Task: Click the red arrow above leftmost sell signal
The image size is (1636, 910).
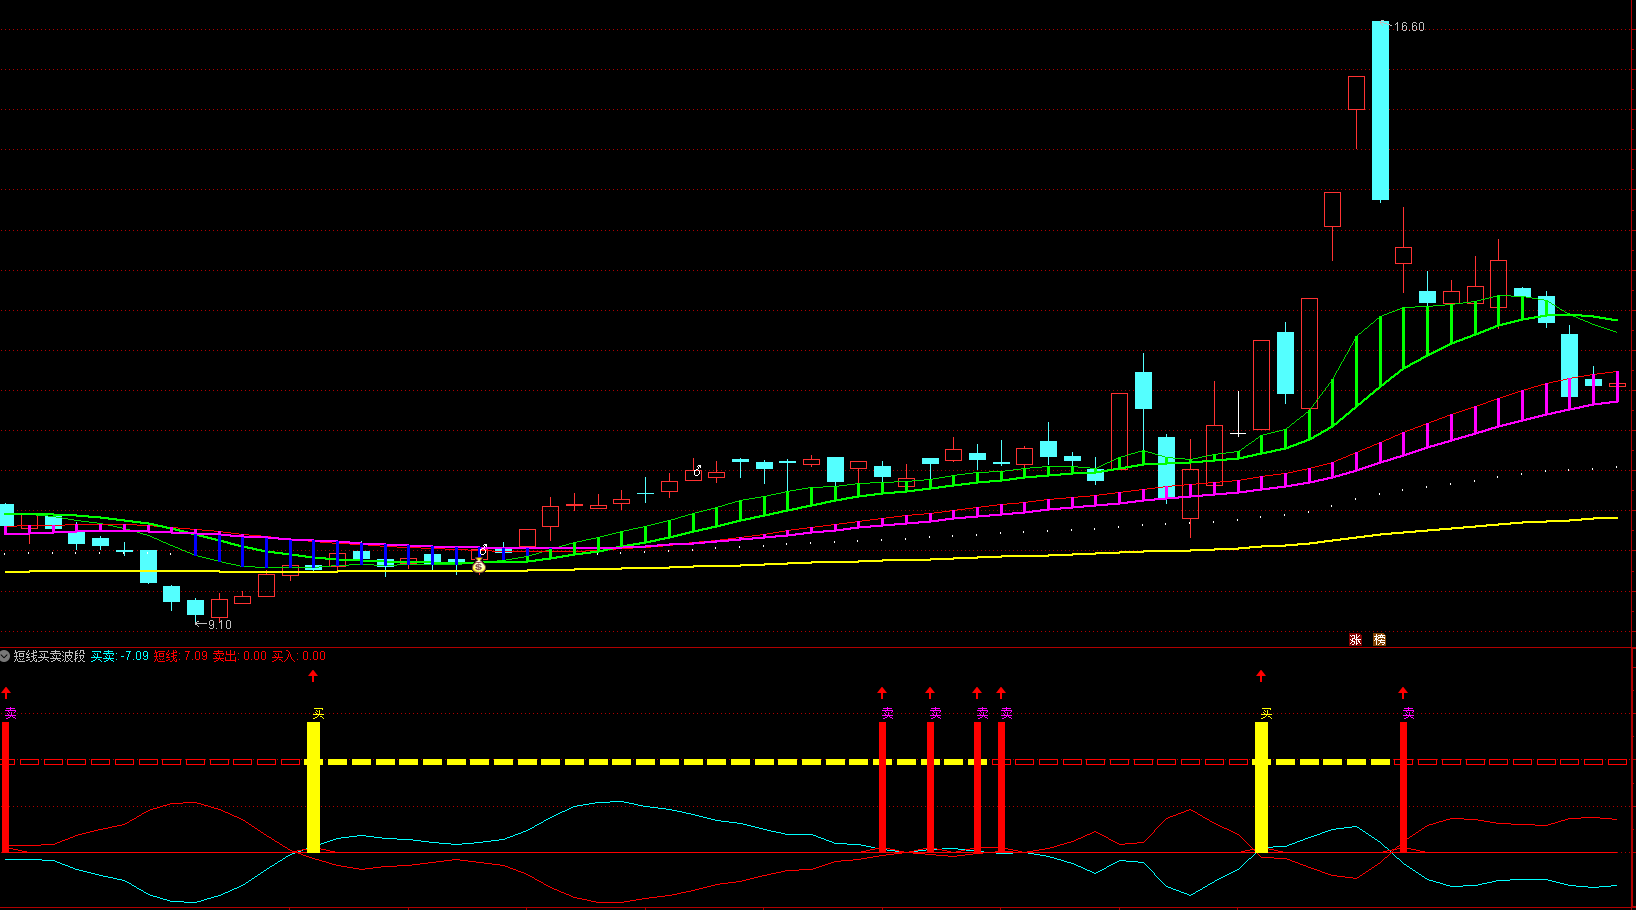Action: point(6,693)
